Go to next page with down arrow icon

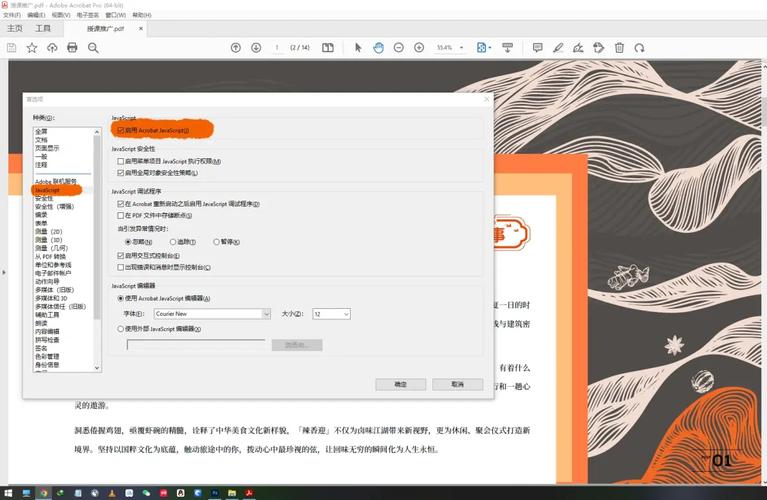(x=256, y=47)
